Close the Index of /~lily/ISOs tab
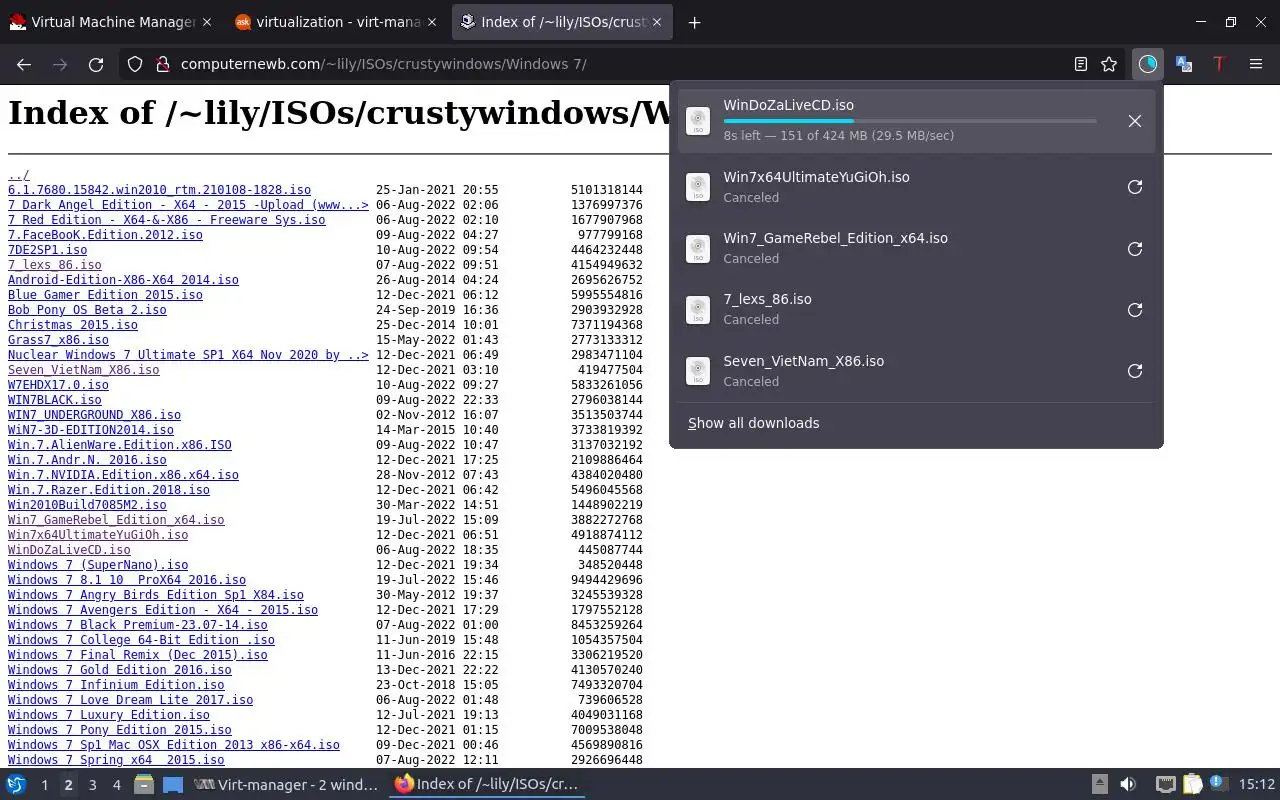 (x=656, y=22)
